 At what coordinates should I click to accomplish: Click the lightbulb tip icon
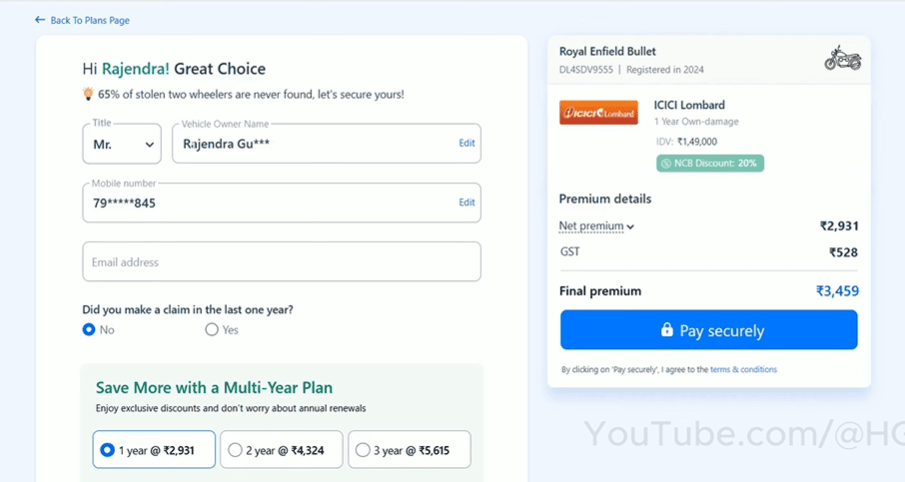(x=88, y=94)
